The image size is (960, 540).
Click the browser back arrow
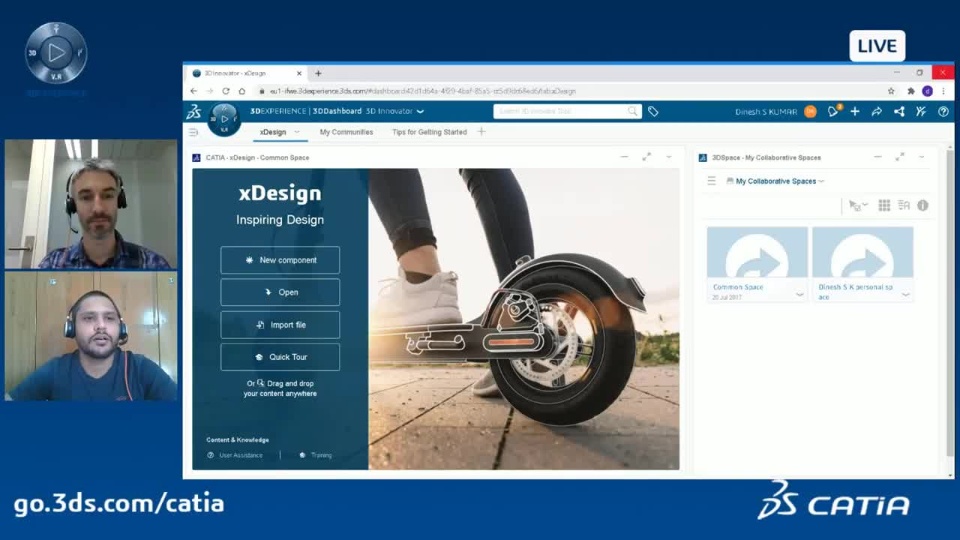[x=193, y=91]
